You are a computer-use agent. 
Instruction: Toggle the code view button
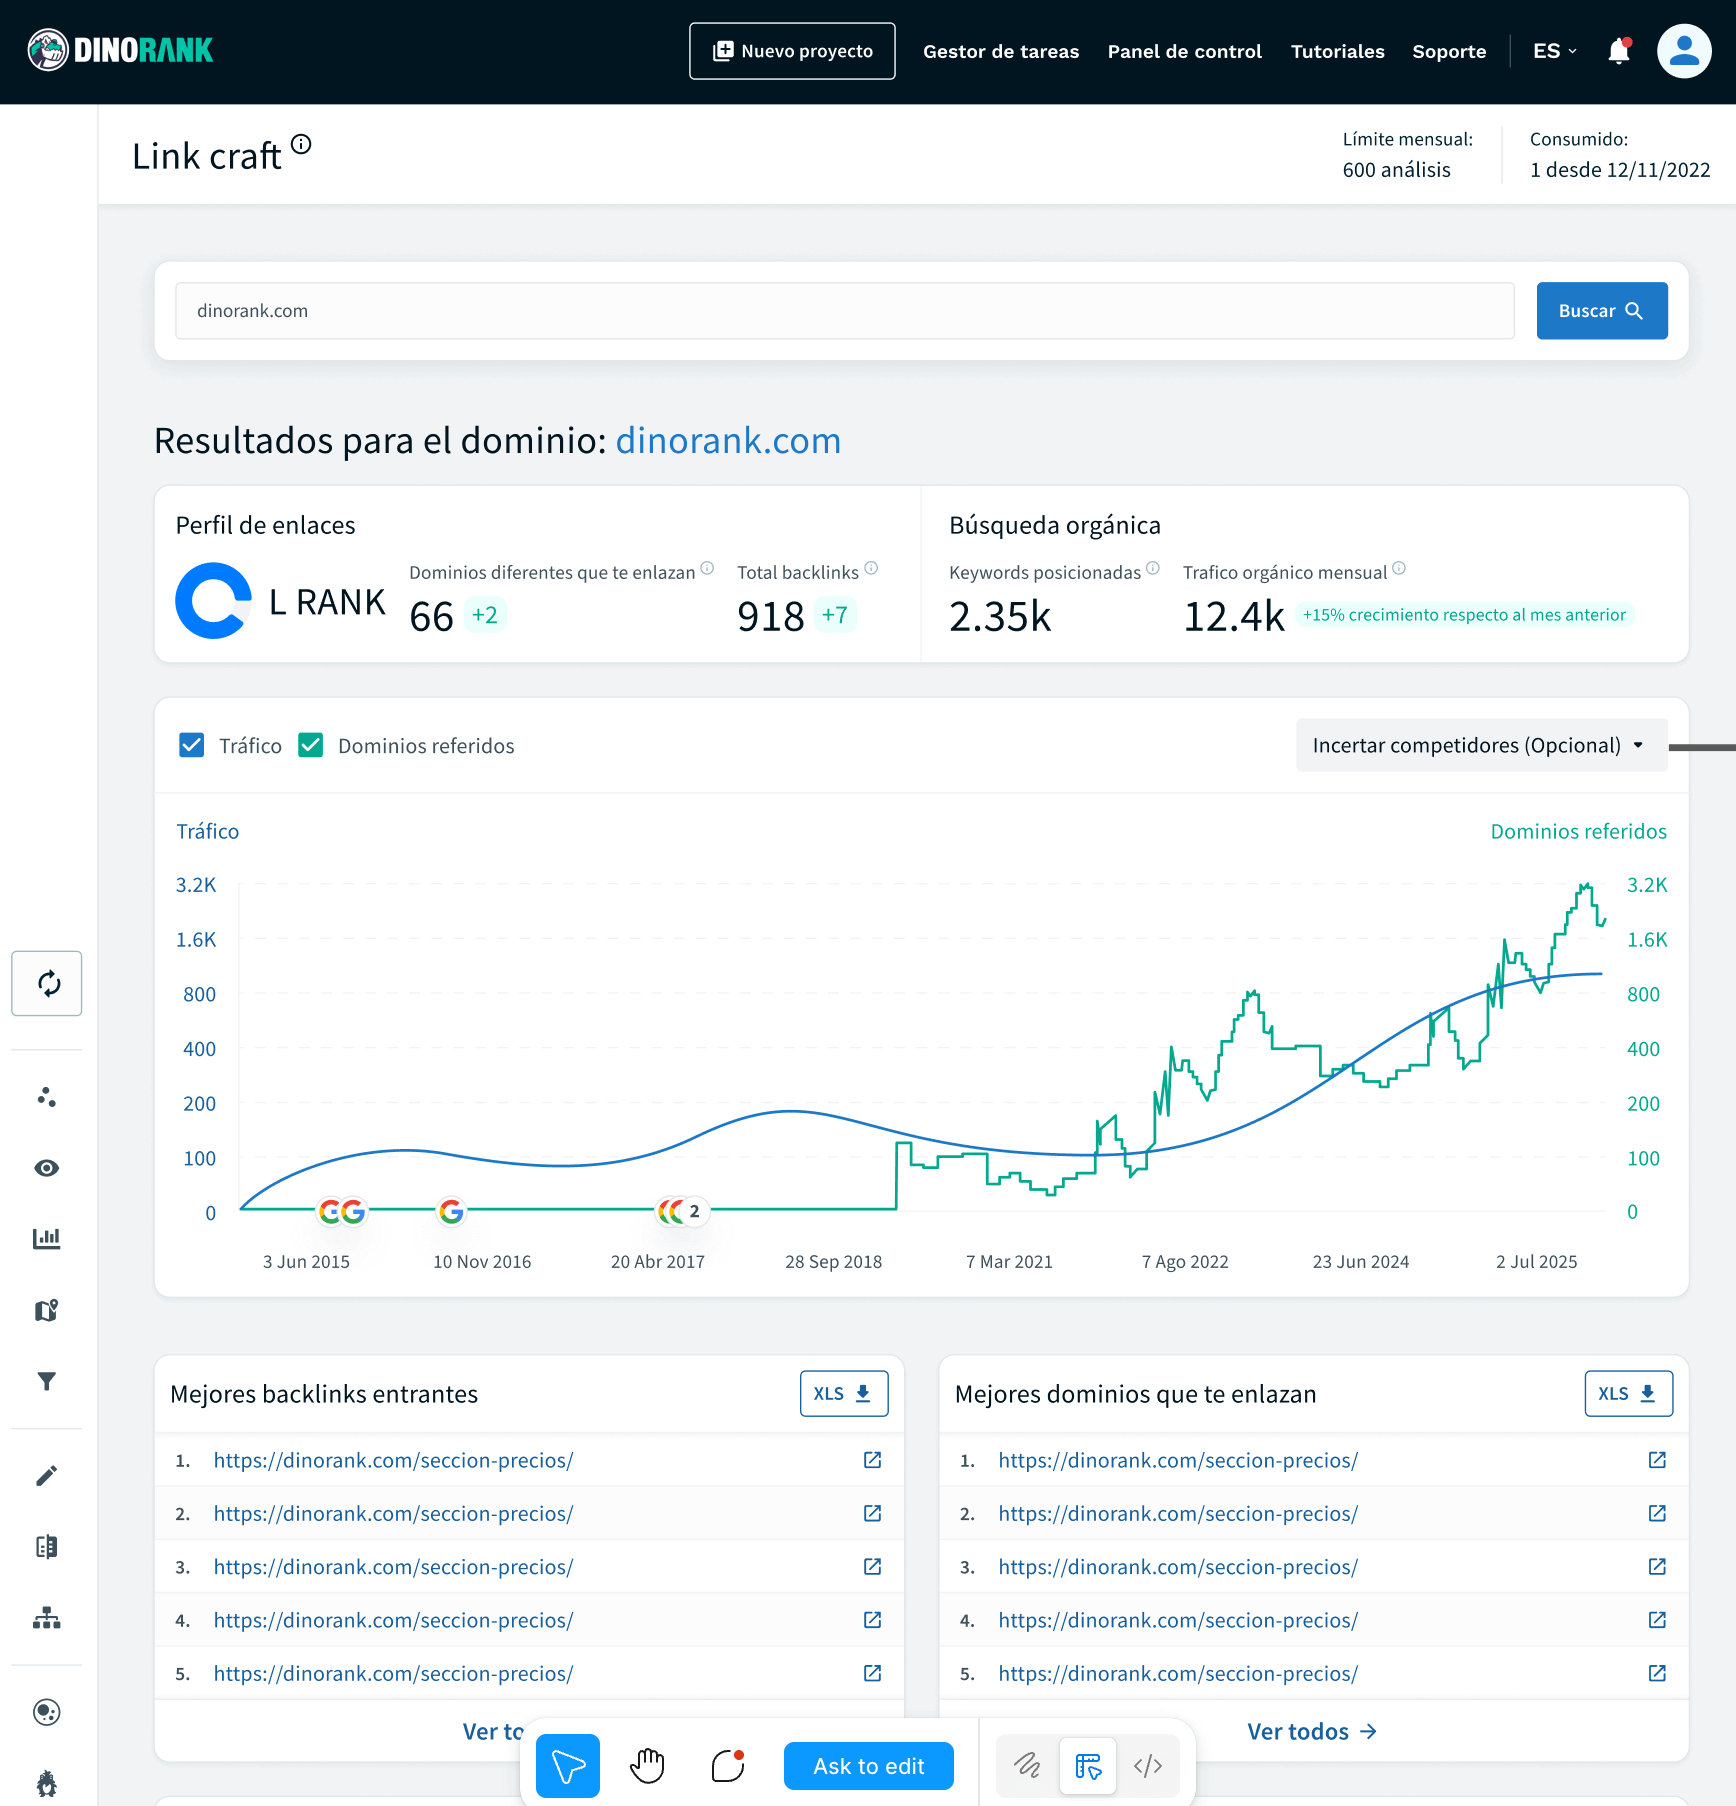click(x=1148, y=1766)
